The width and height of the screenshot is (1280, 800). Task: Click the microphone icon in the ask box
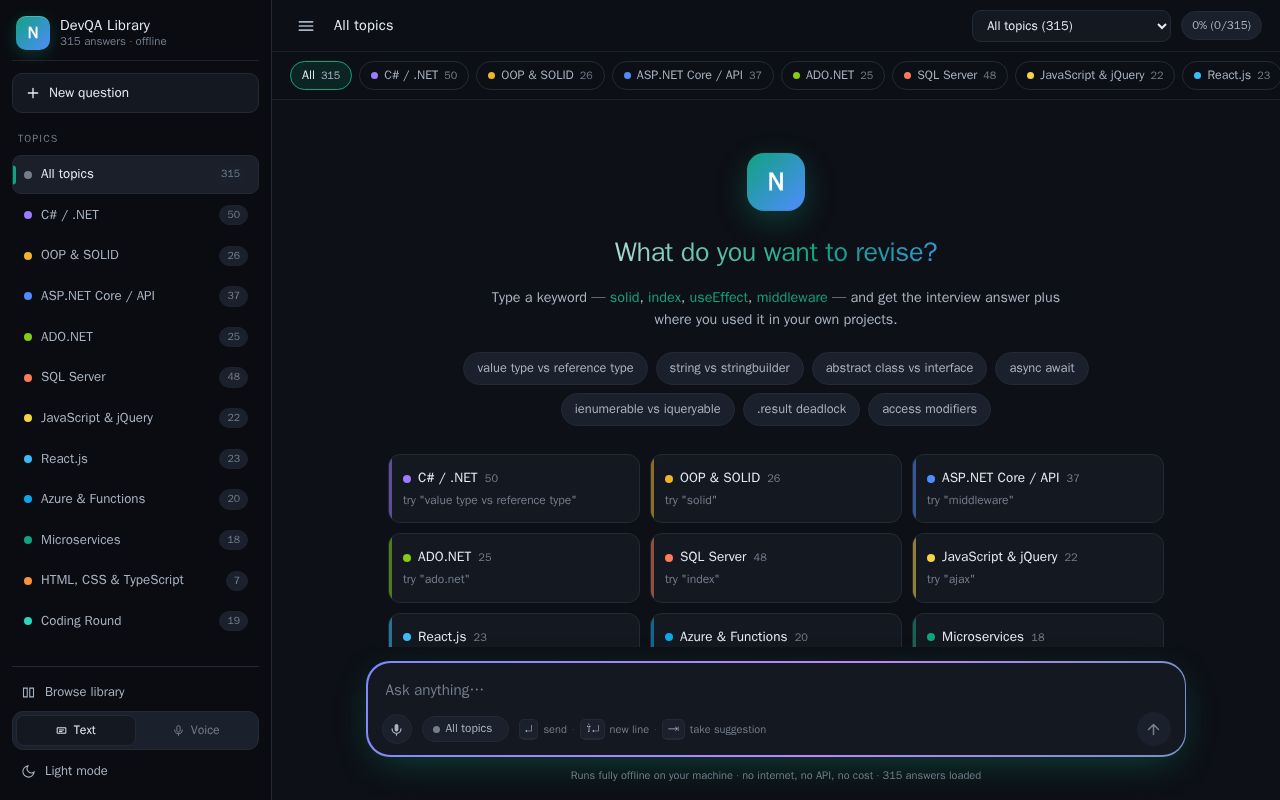(x=397, y=729)
